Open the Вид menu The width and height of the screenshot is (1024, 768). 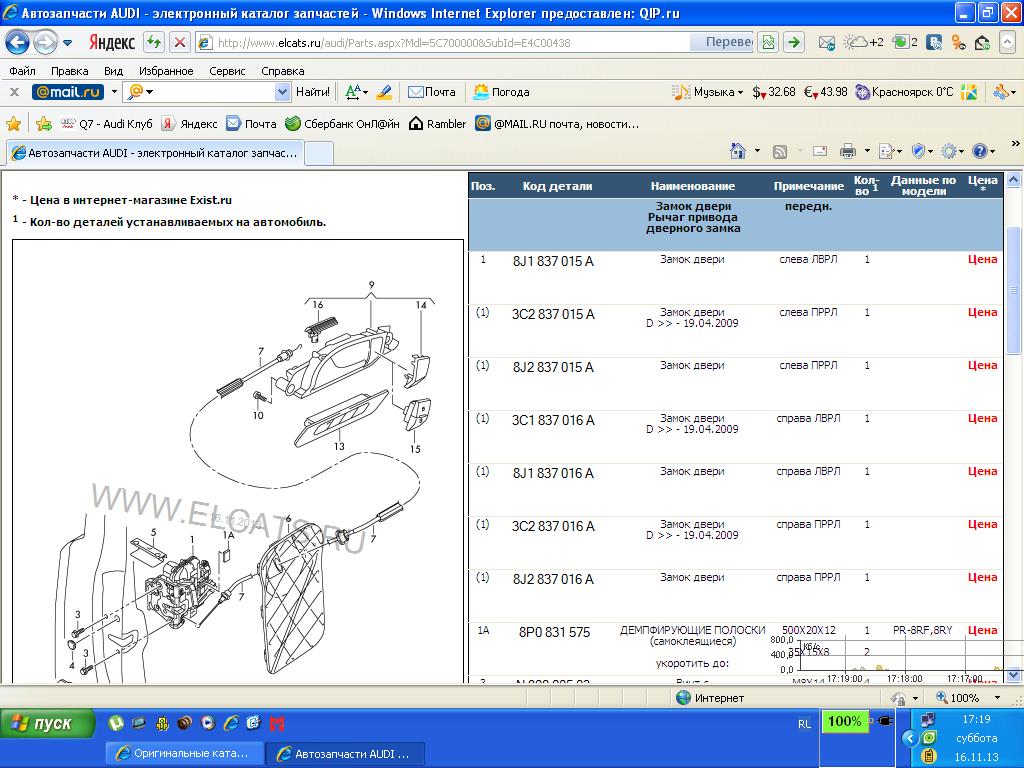113,71
